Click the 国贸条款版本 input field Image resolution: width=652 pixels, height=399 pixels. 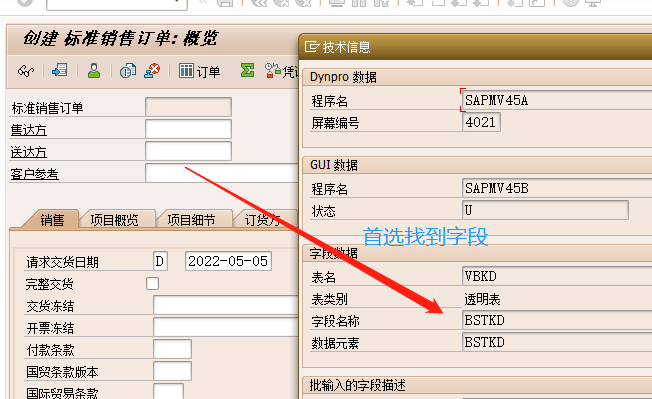172,371
